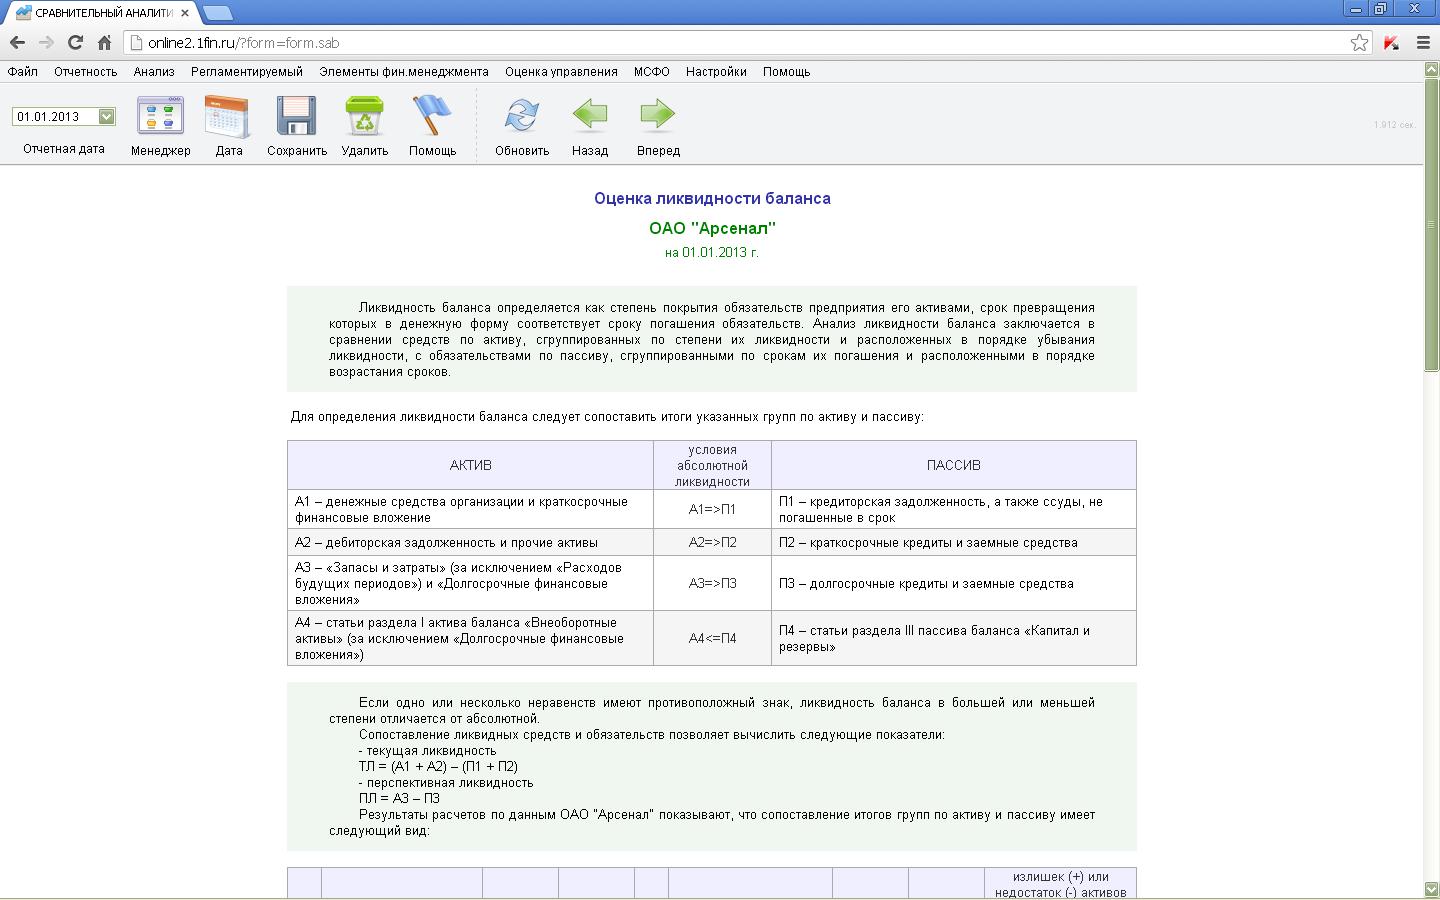
Task: Open a new browser tab
Action: point(217,13)
